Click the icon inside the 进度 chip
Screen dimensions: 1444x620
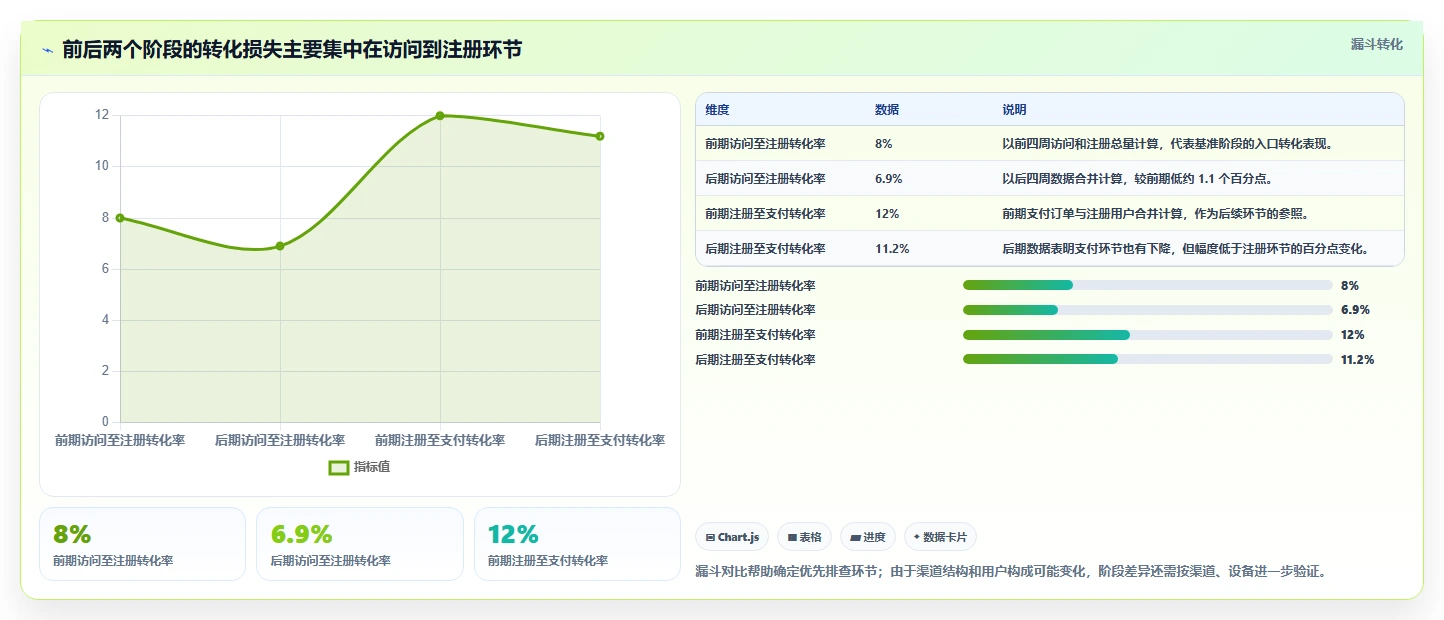tap(855, 538)
